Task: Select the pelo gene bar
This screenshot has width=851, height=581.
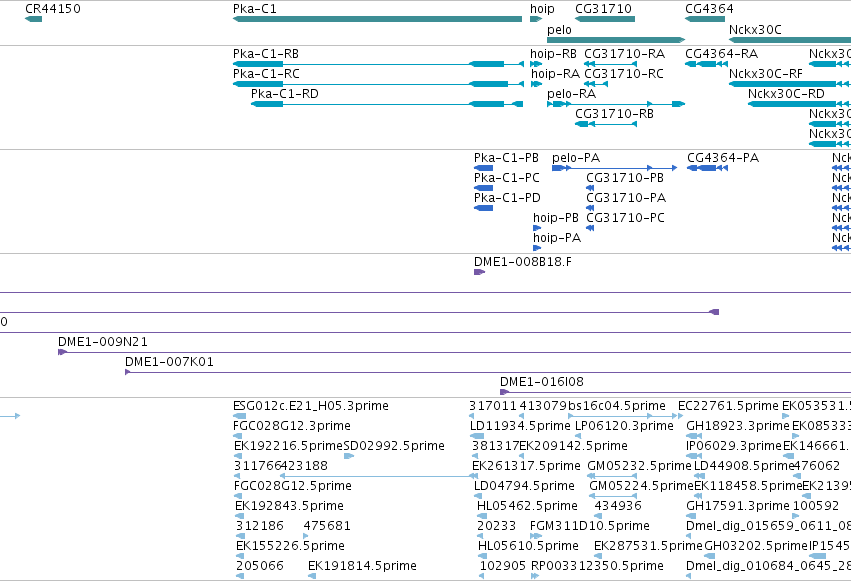Action: tap(616, 40)
